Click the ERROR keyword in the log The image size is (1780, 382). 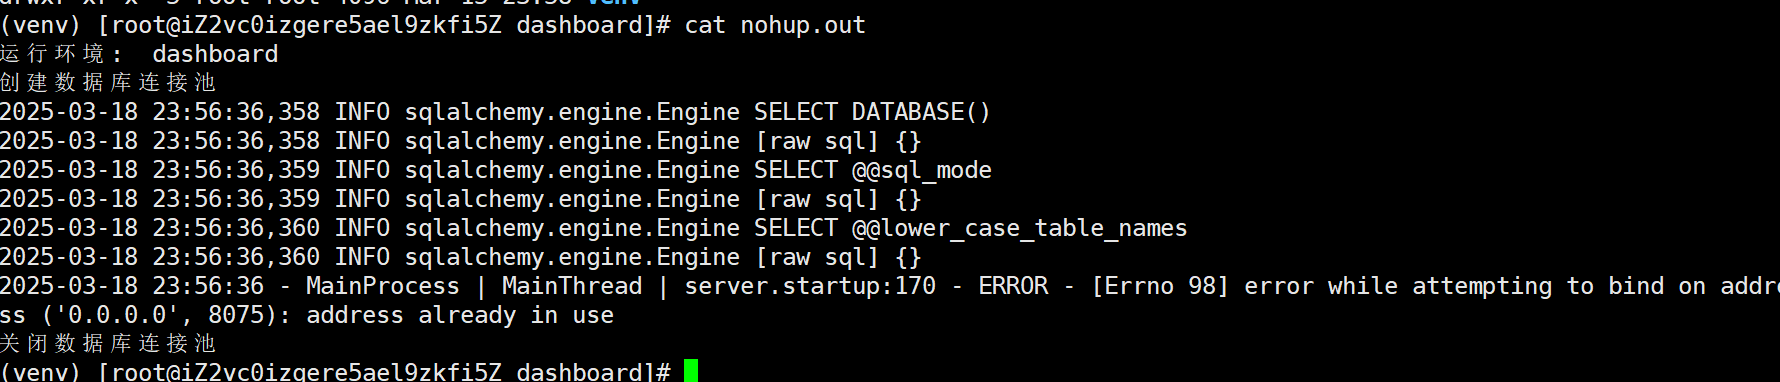click(x=1013, y=286)
